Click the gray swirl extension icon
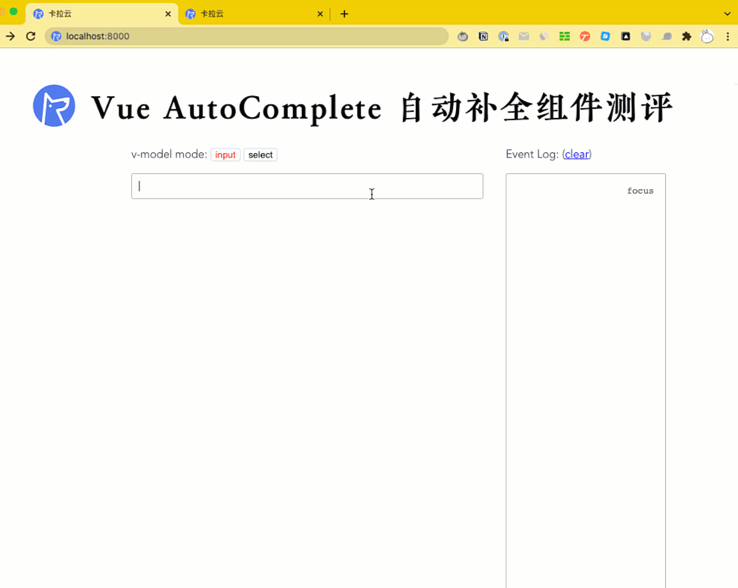This screenshot has height=588, width=738. [x=544, y=36]
